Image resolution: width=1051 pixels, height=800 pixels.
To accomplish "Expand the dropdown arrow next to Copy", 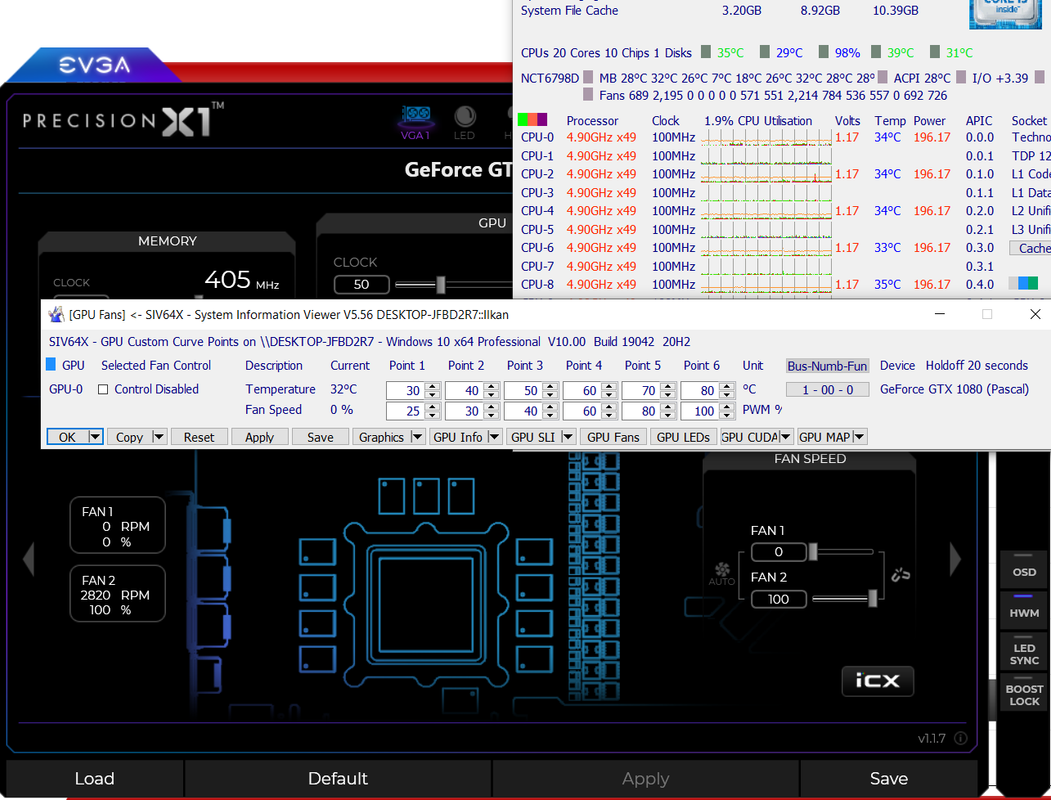I will click(x=159, y=437).
